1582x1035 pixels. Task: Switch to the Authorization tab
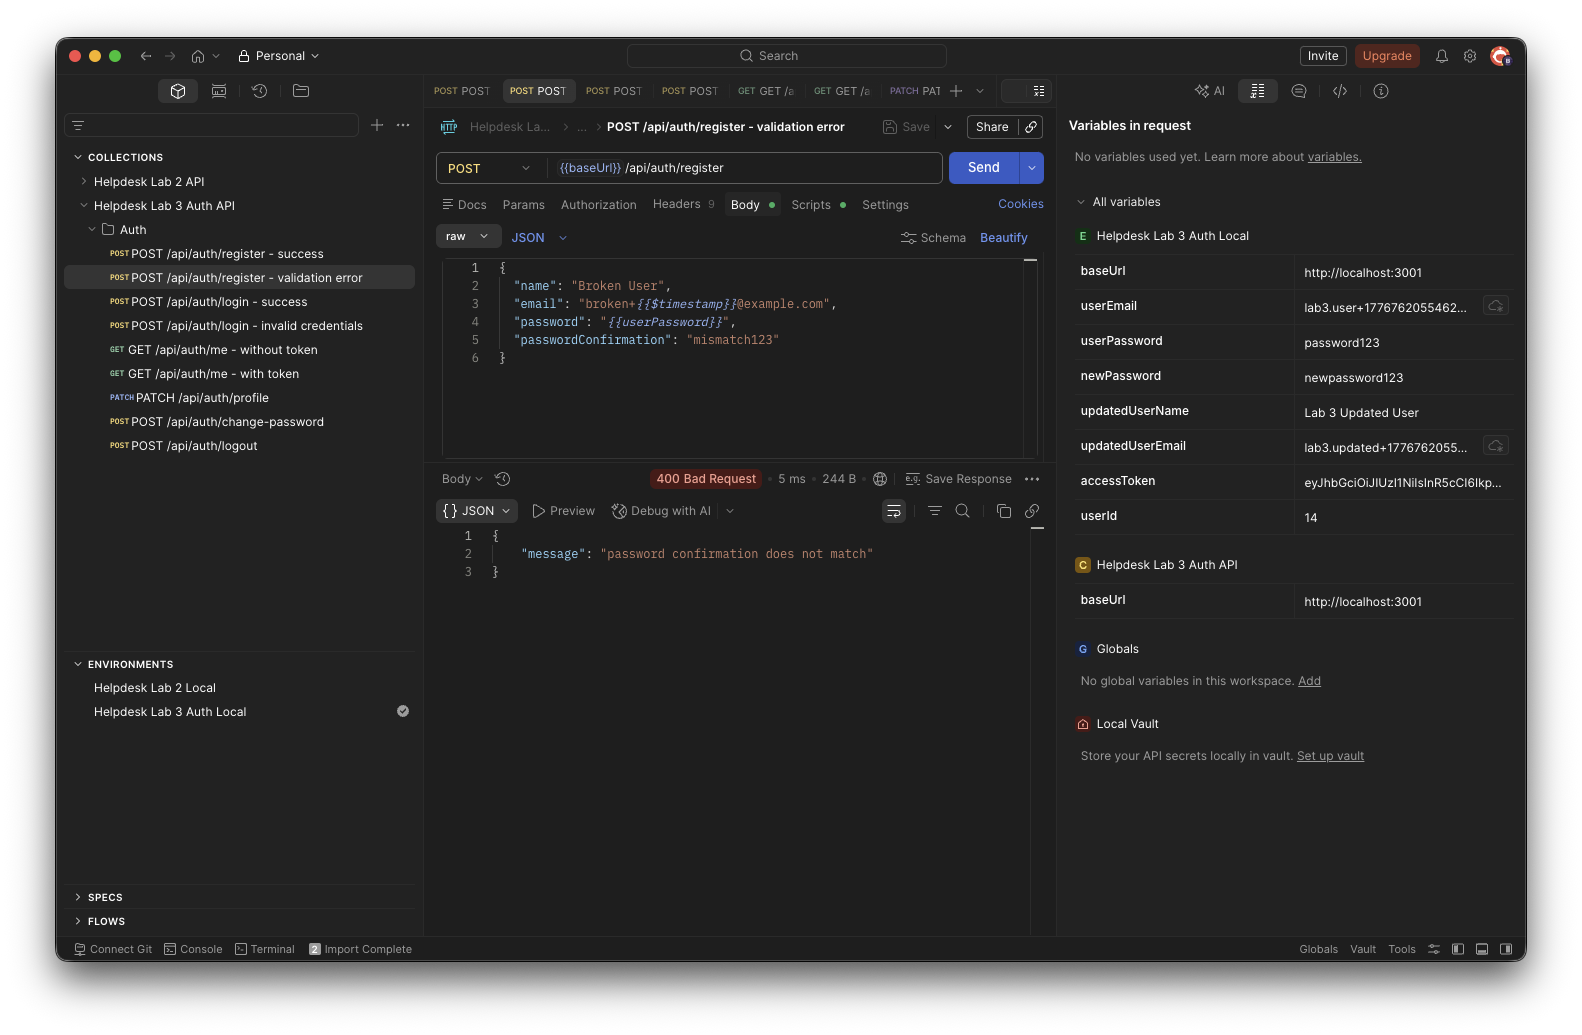pyautogui.click(x=599, y=205)
